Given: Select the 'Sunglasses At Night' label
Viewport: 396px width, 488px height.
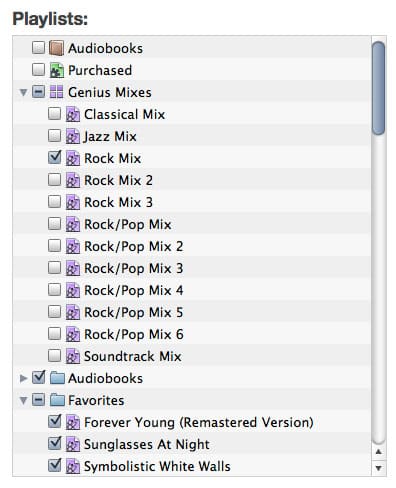Looking at the screenshot, I should click(147, 445).
